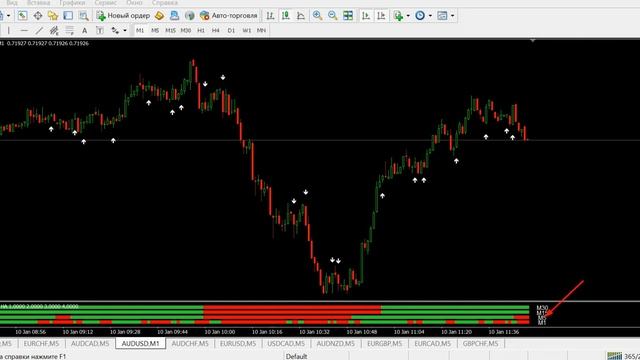This screenshot has height=360, width=640.
Task: Click the connection status bars indicator
Action: [614, 356]
